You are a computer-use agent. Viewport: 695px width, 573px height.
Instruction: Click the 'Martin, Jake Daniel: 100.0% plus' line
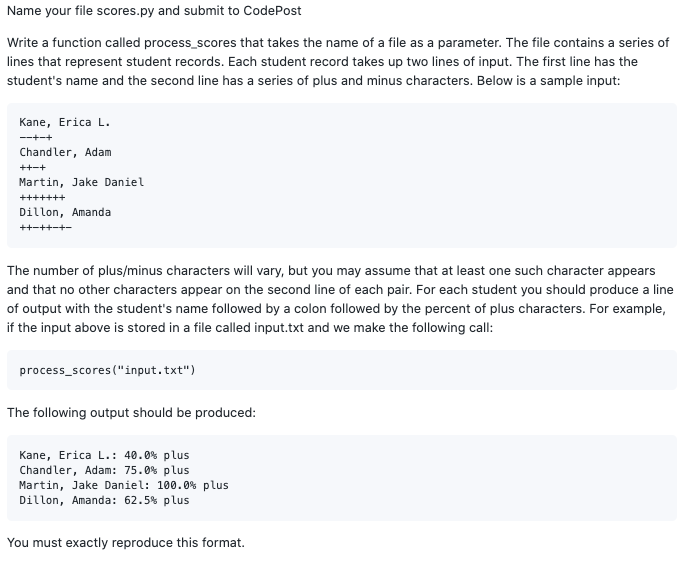(x=124, y=486)
